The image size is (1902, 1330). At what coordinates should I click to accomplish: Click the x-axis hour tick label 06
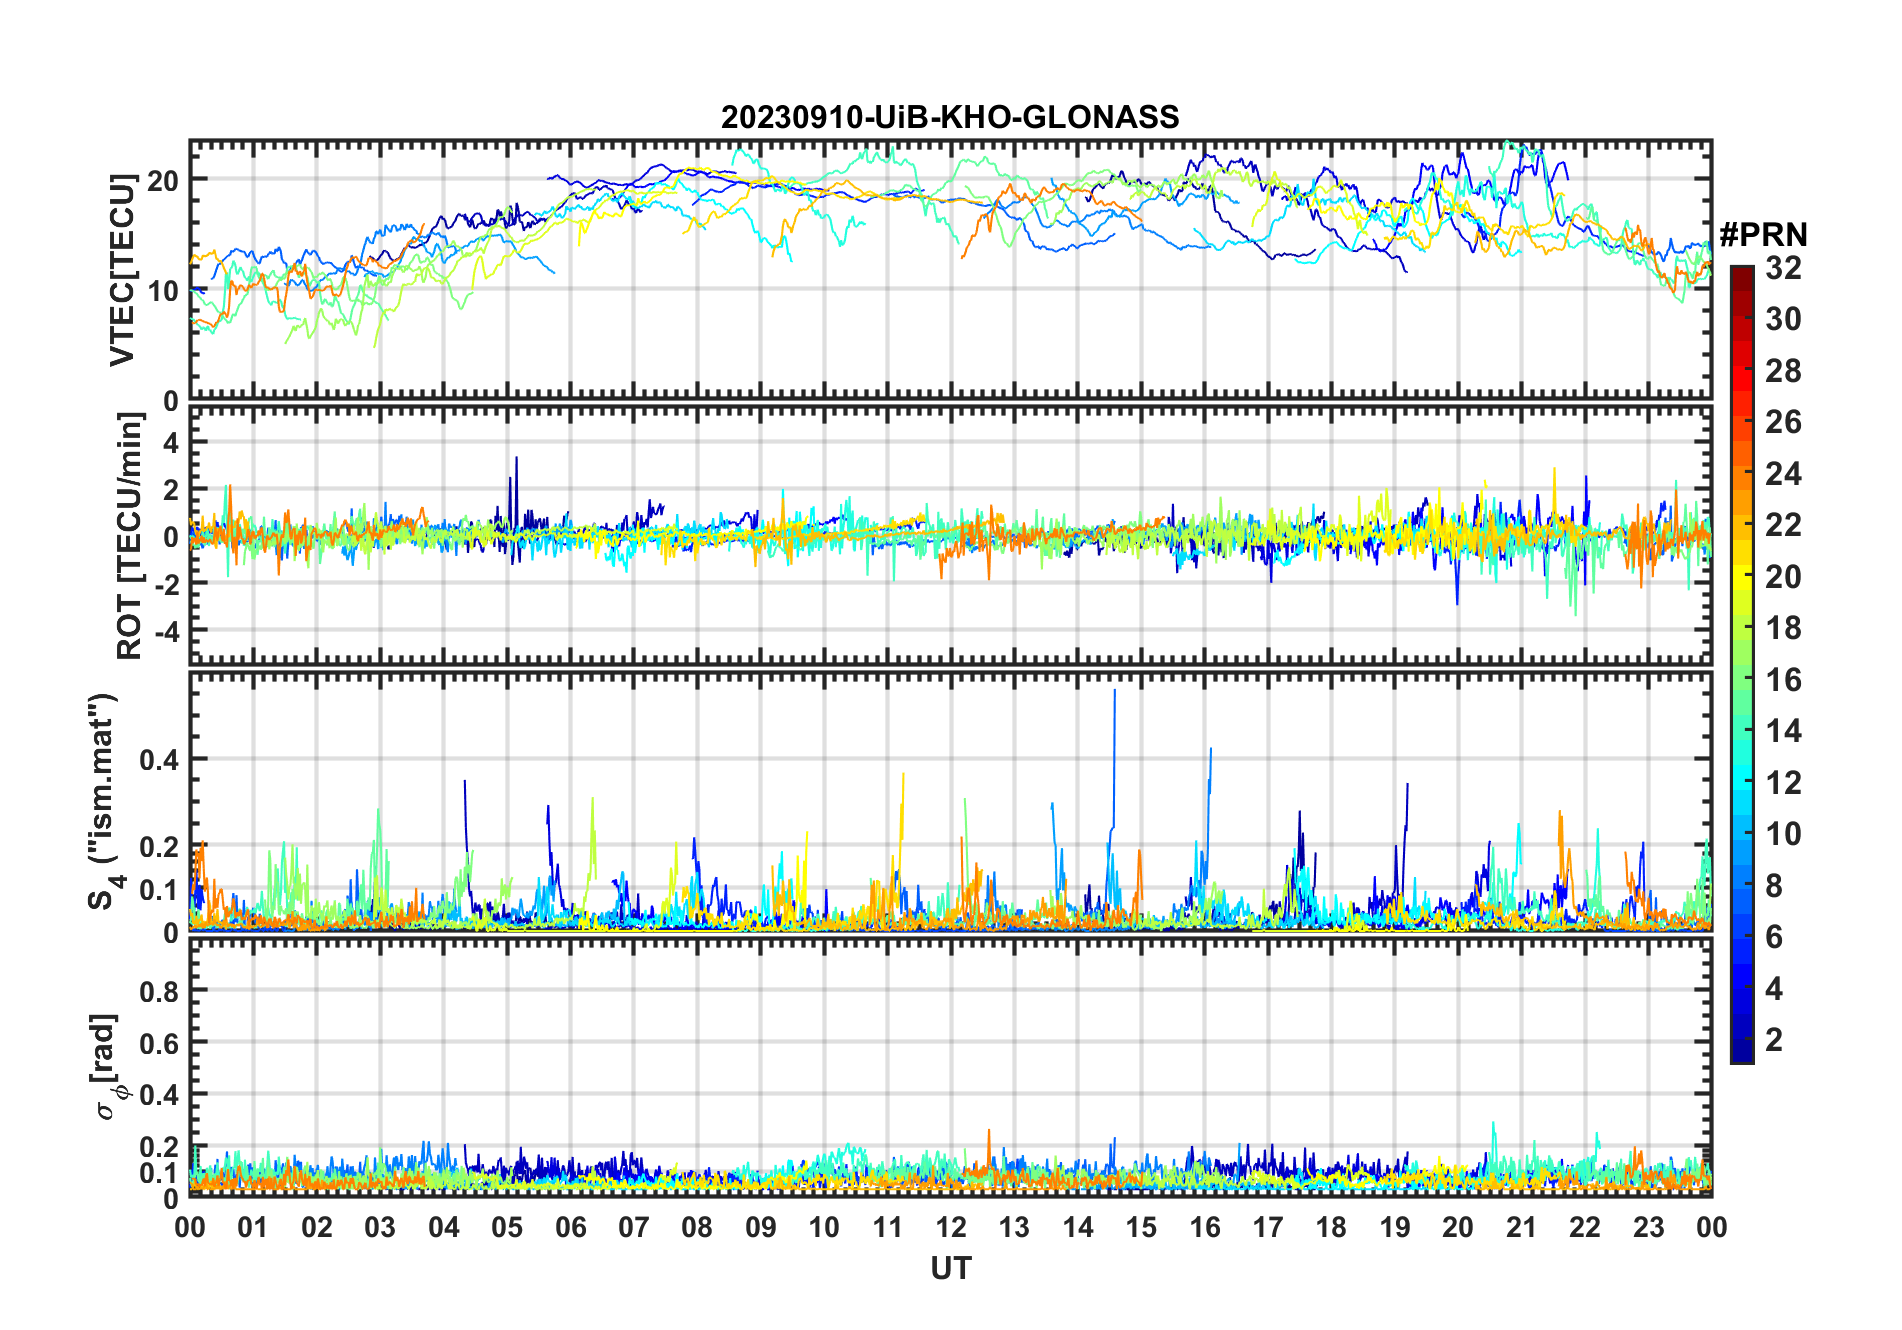point(570,1228)
